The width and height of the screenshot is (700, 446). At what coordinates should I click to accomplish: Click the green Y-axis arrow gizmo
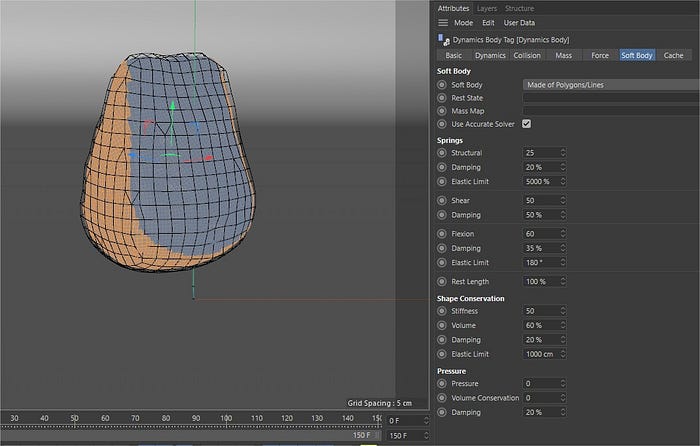click(172, 108)
